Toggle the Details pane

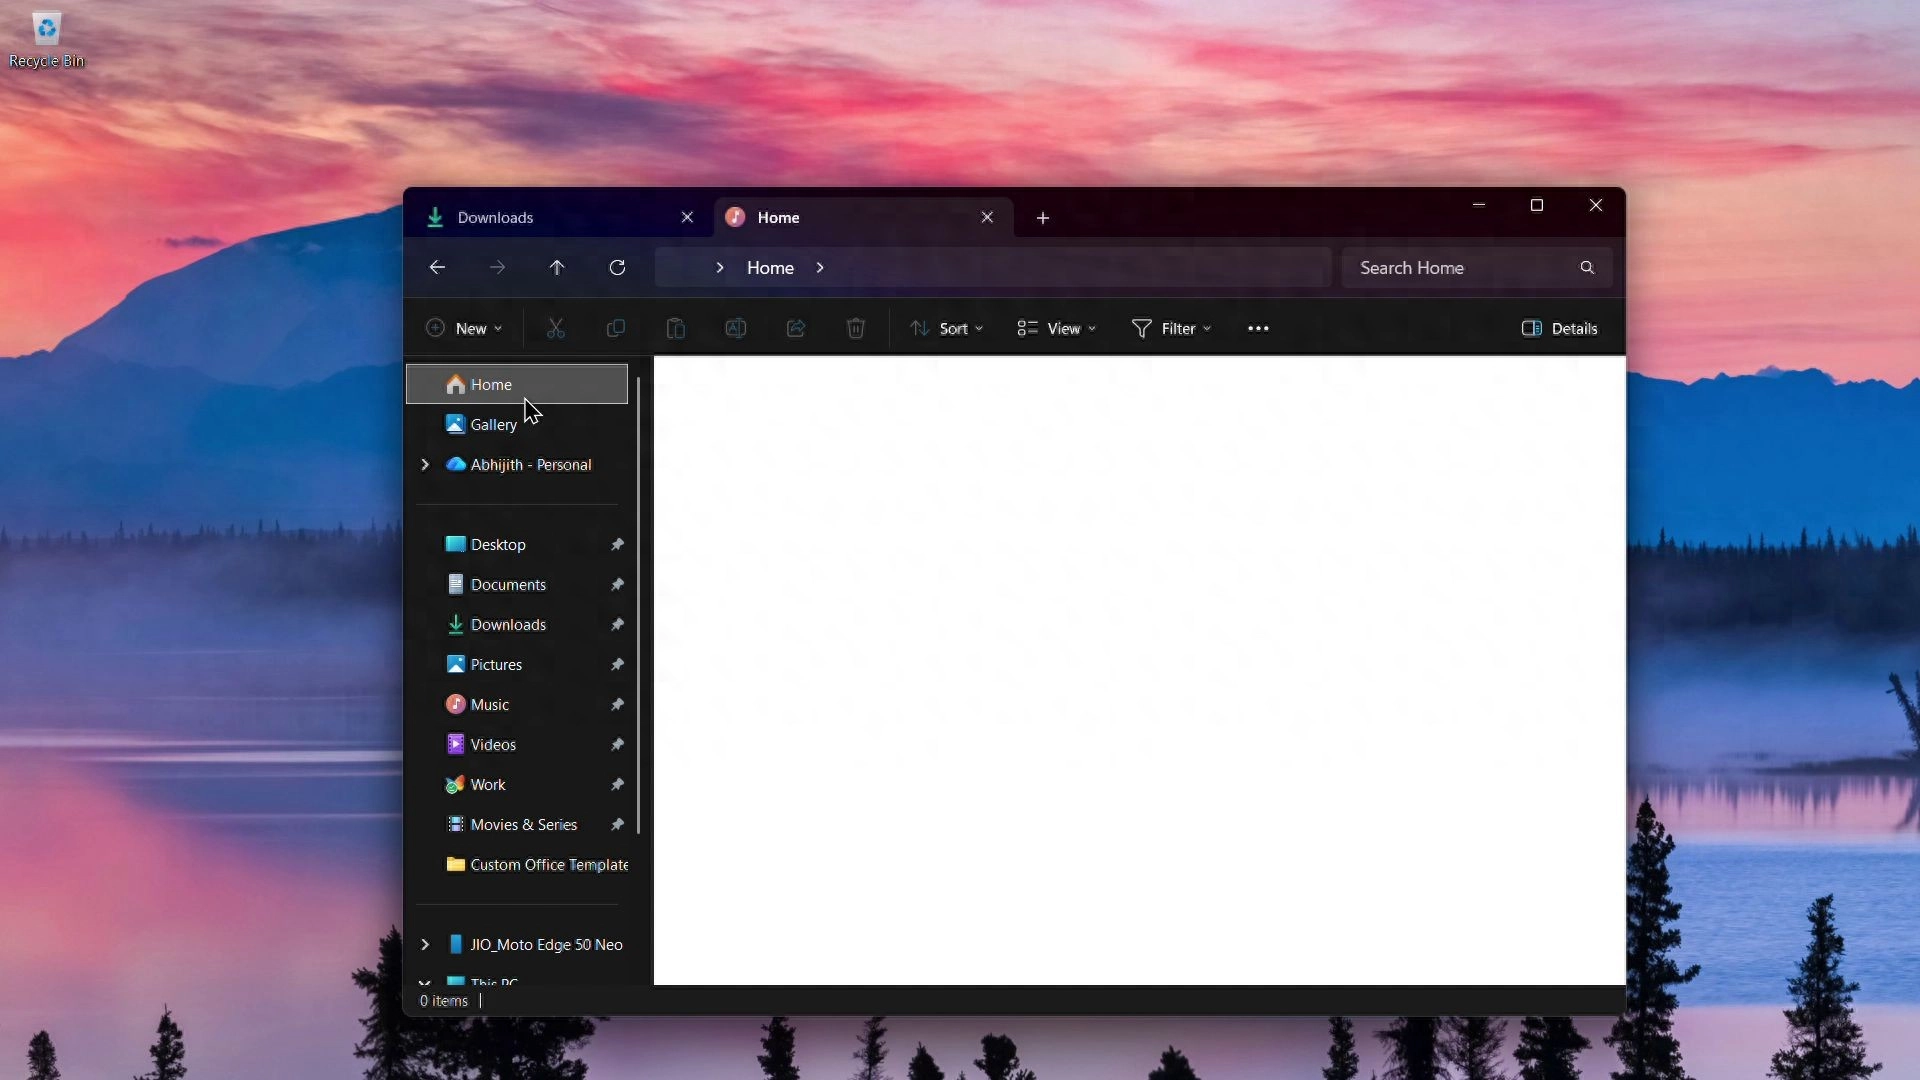pyautogui.click(x=1561, y=328)
